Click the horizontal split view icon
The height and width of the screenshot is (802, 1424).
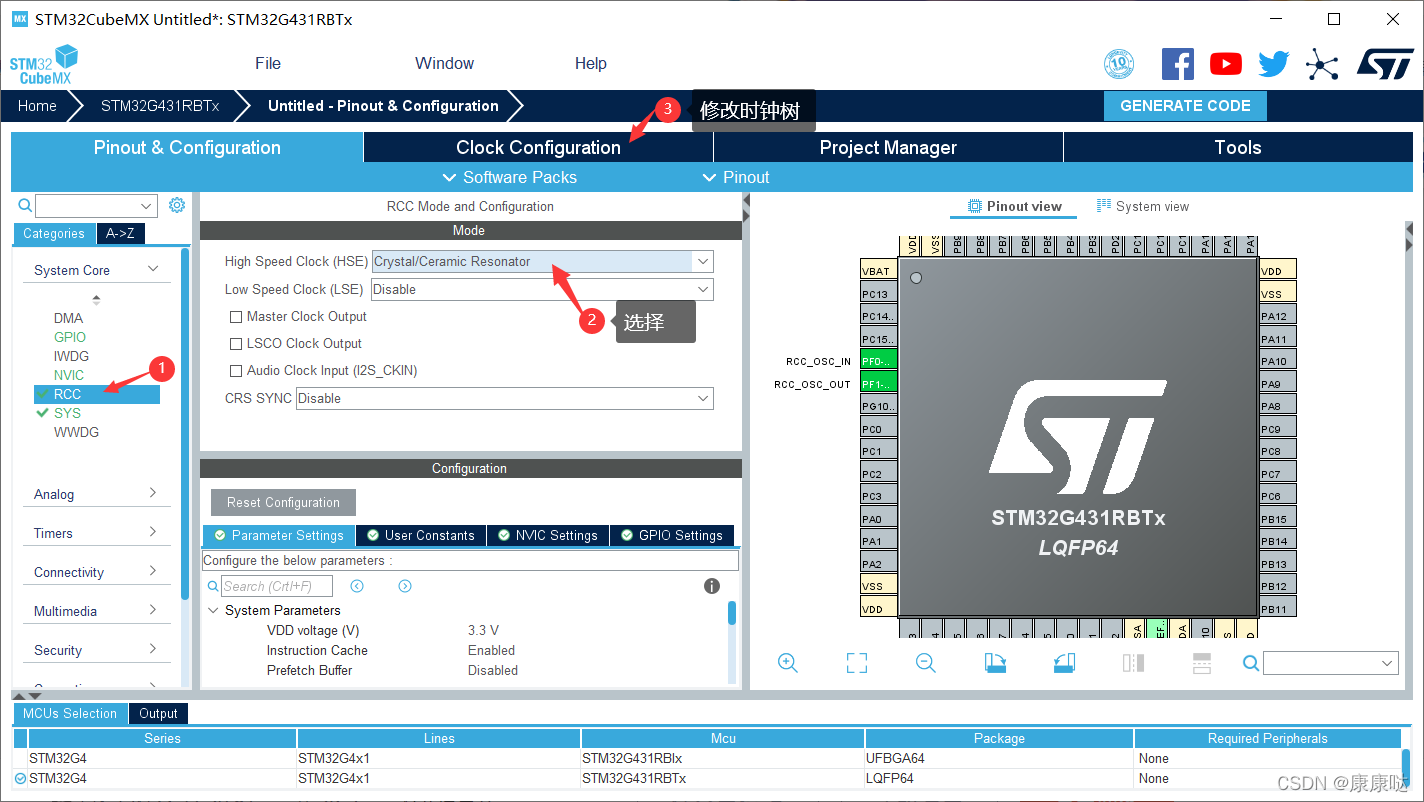pos(1202,663)
